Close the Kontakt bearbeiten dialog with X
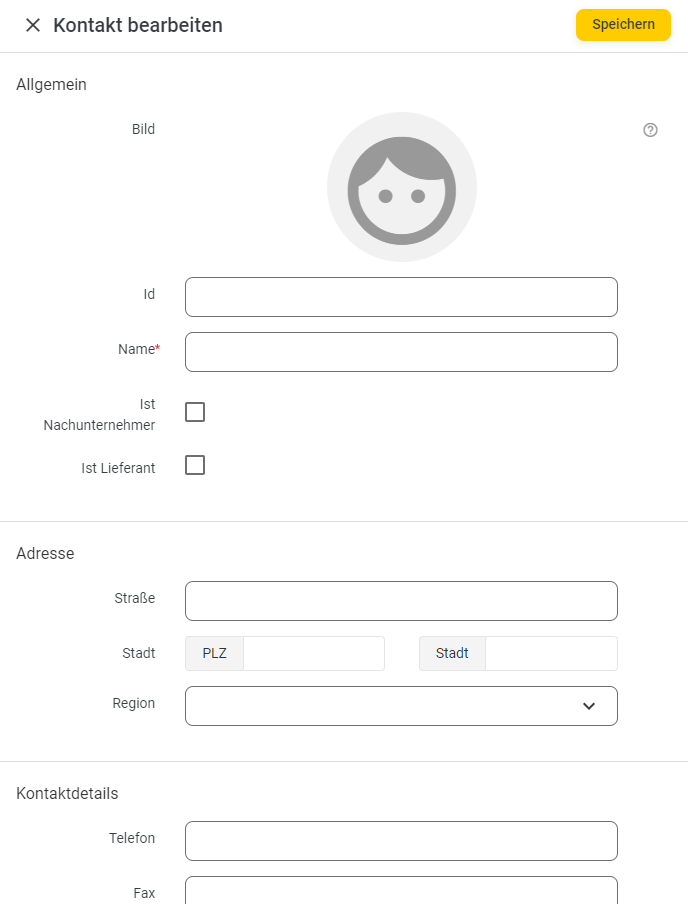The height and width of the screenshot is (904, 688). pos(33,25)
